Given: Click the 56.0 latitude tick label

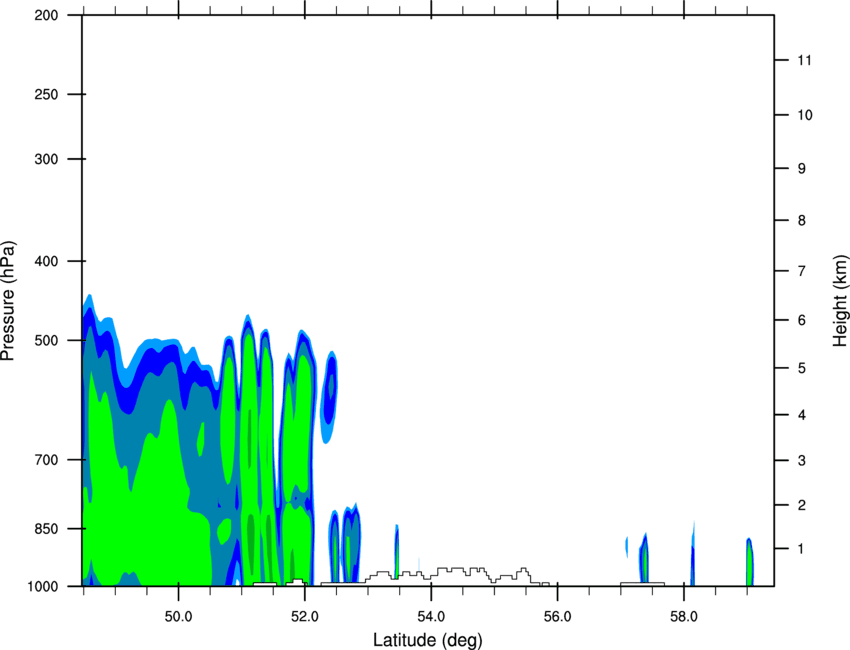Looking at the screenshot, I should click(x=558, y=617).
